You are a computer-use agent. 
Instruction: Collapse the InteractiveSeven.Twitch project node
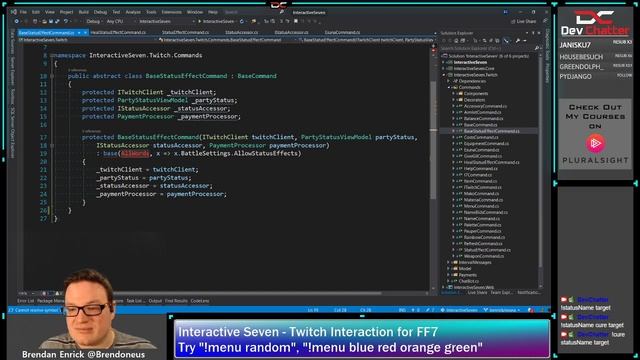[x=444, y=75]
